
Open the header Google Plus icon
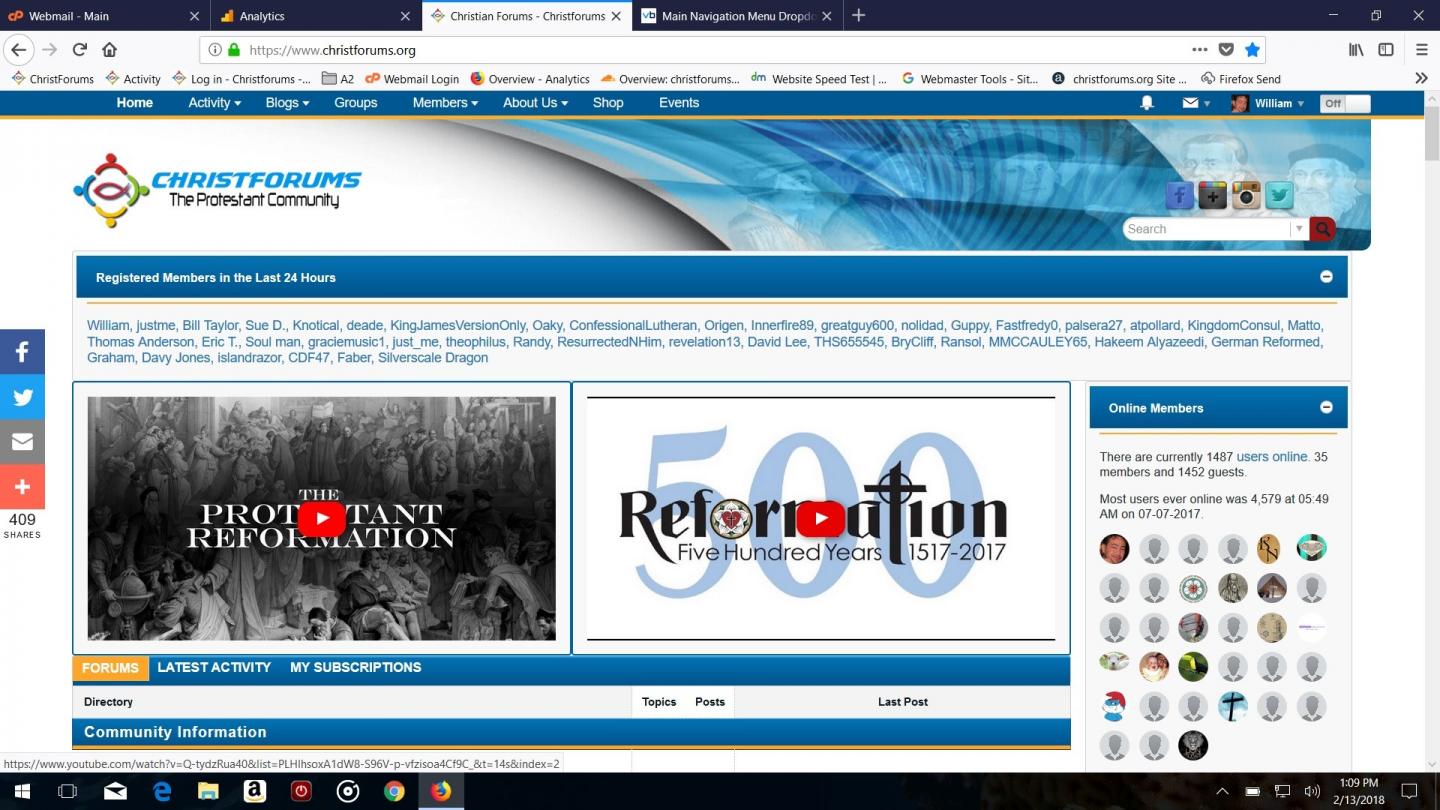[x=1213, y=196]
